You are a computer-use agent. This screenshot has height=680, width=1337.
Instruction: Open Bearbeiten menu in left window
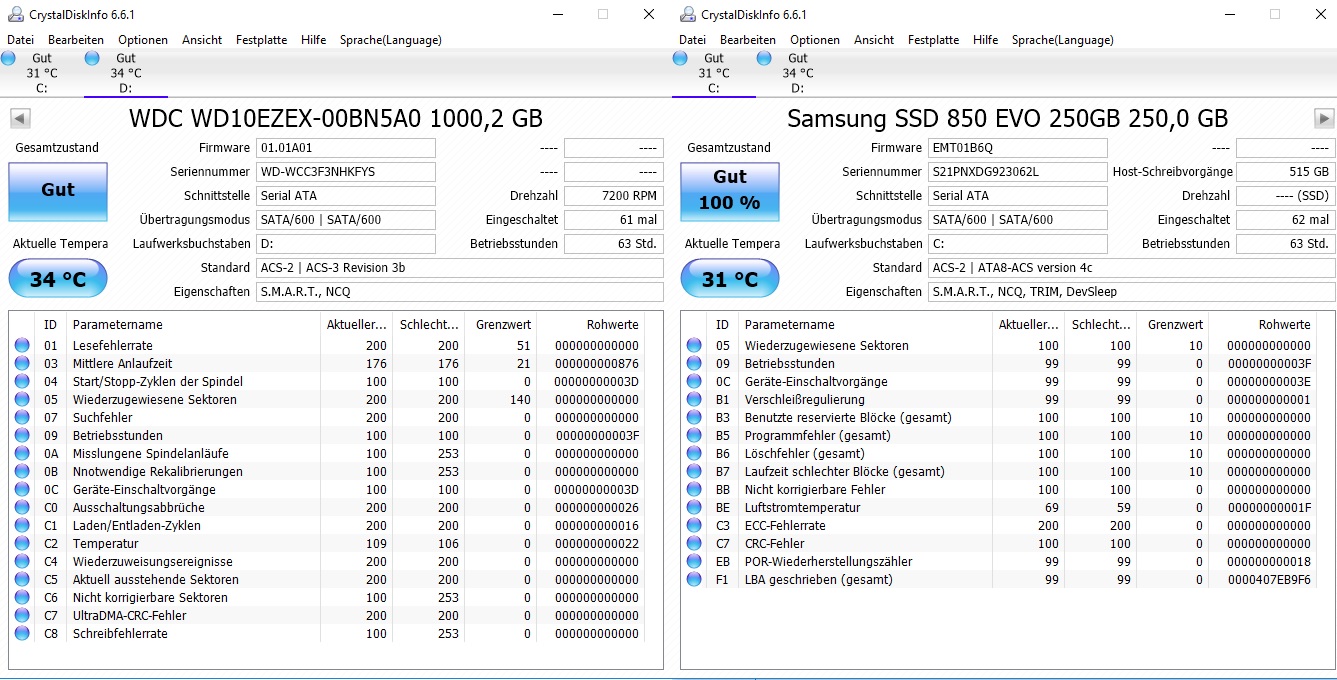pyautogui.click(x=76, y=40)
